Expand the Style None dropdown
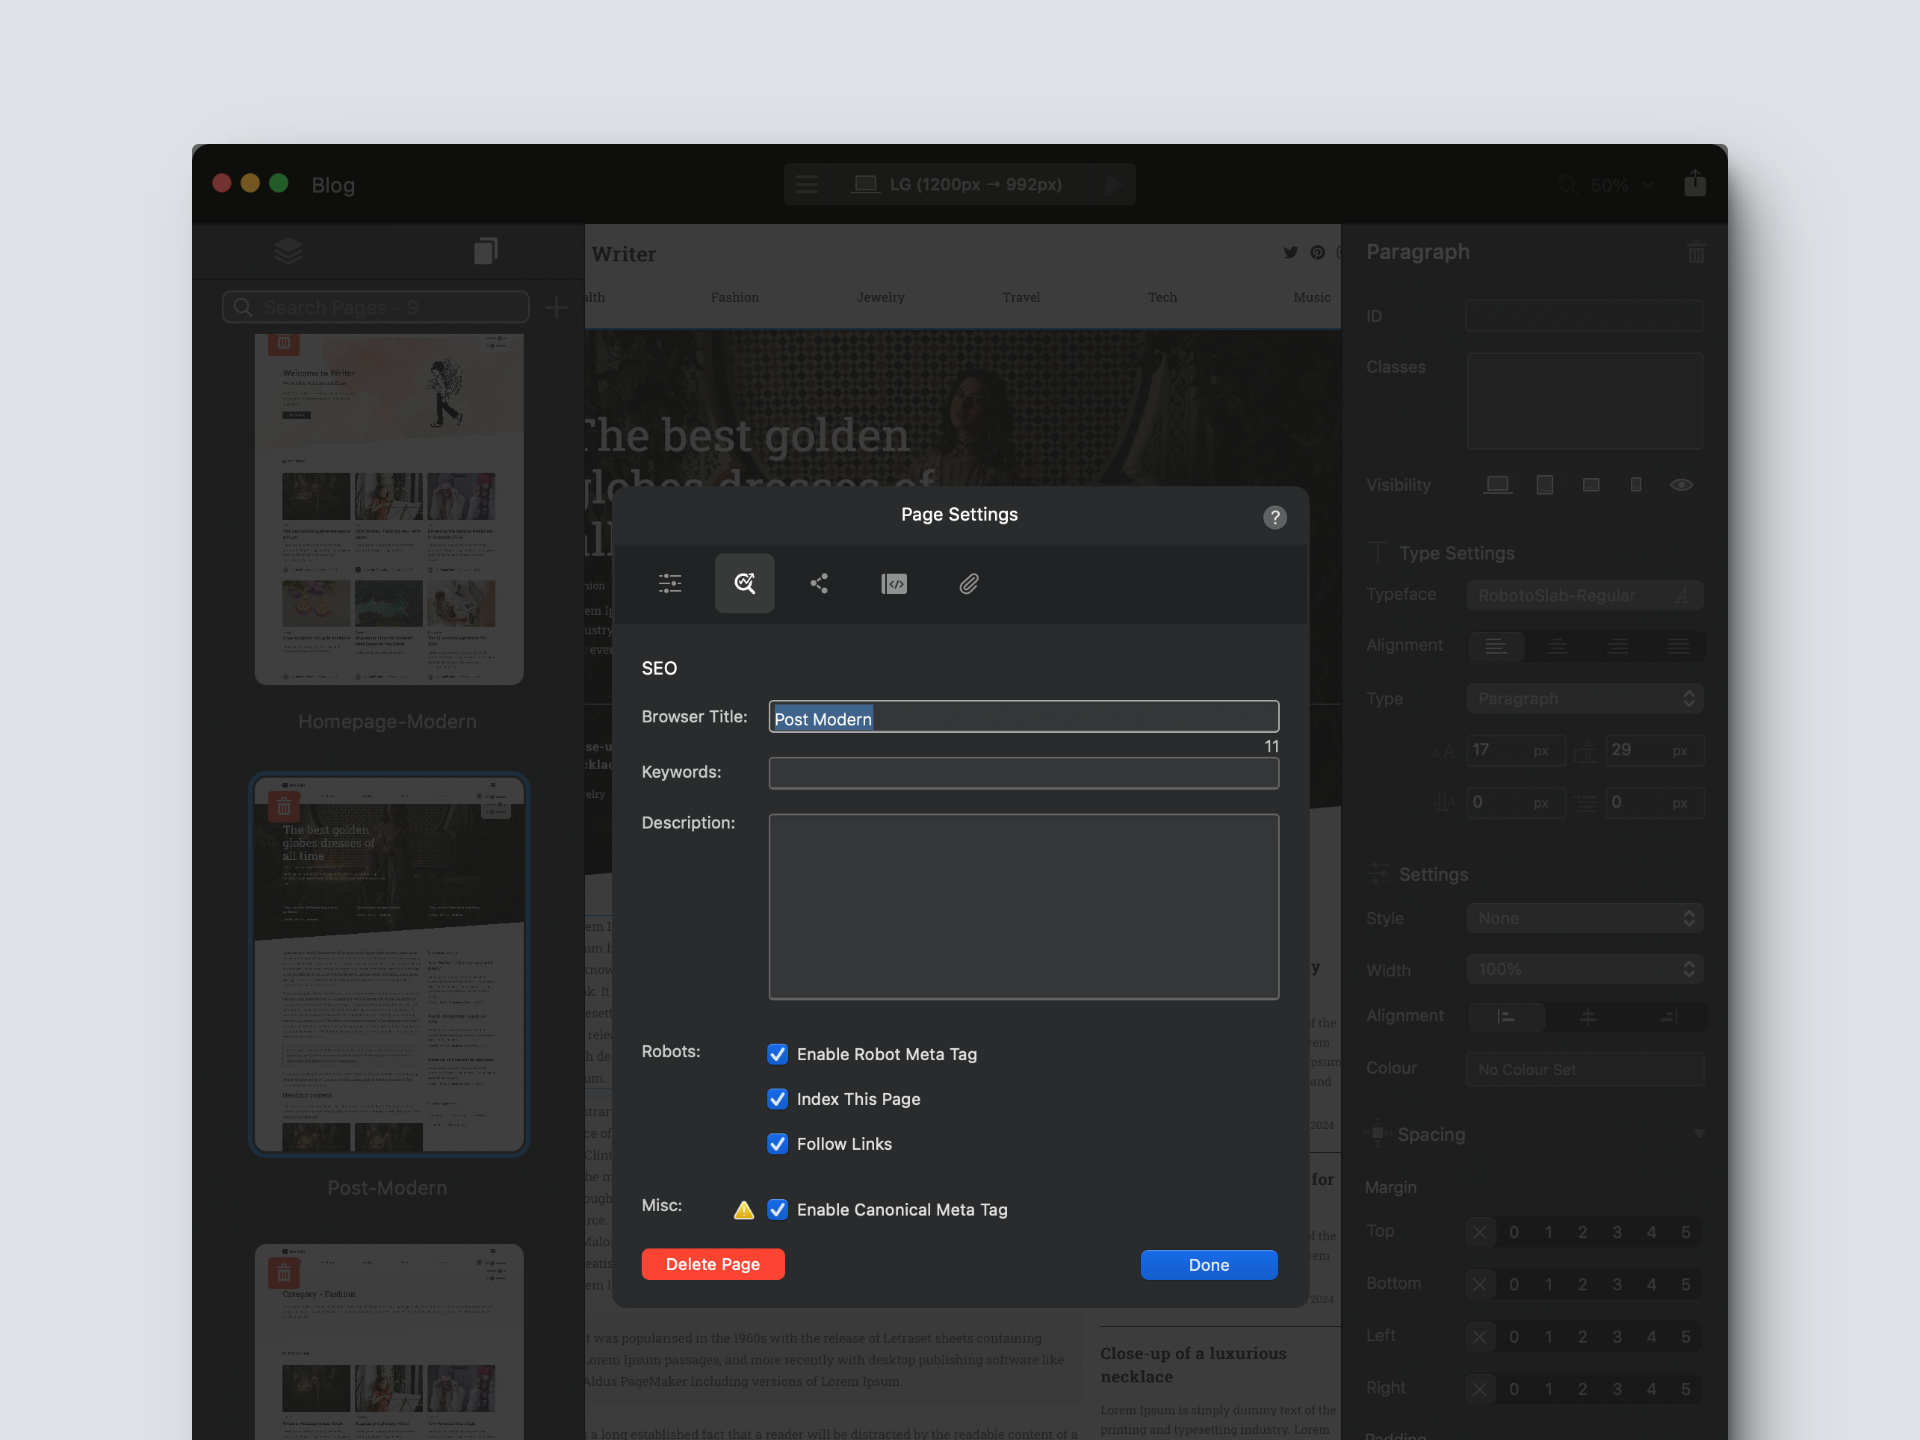This screenshot has height=1440, width=1920. [x=1584, y=918]
